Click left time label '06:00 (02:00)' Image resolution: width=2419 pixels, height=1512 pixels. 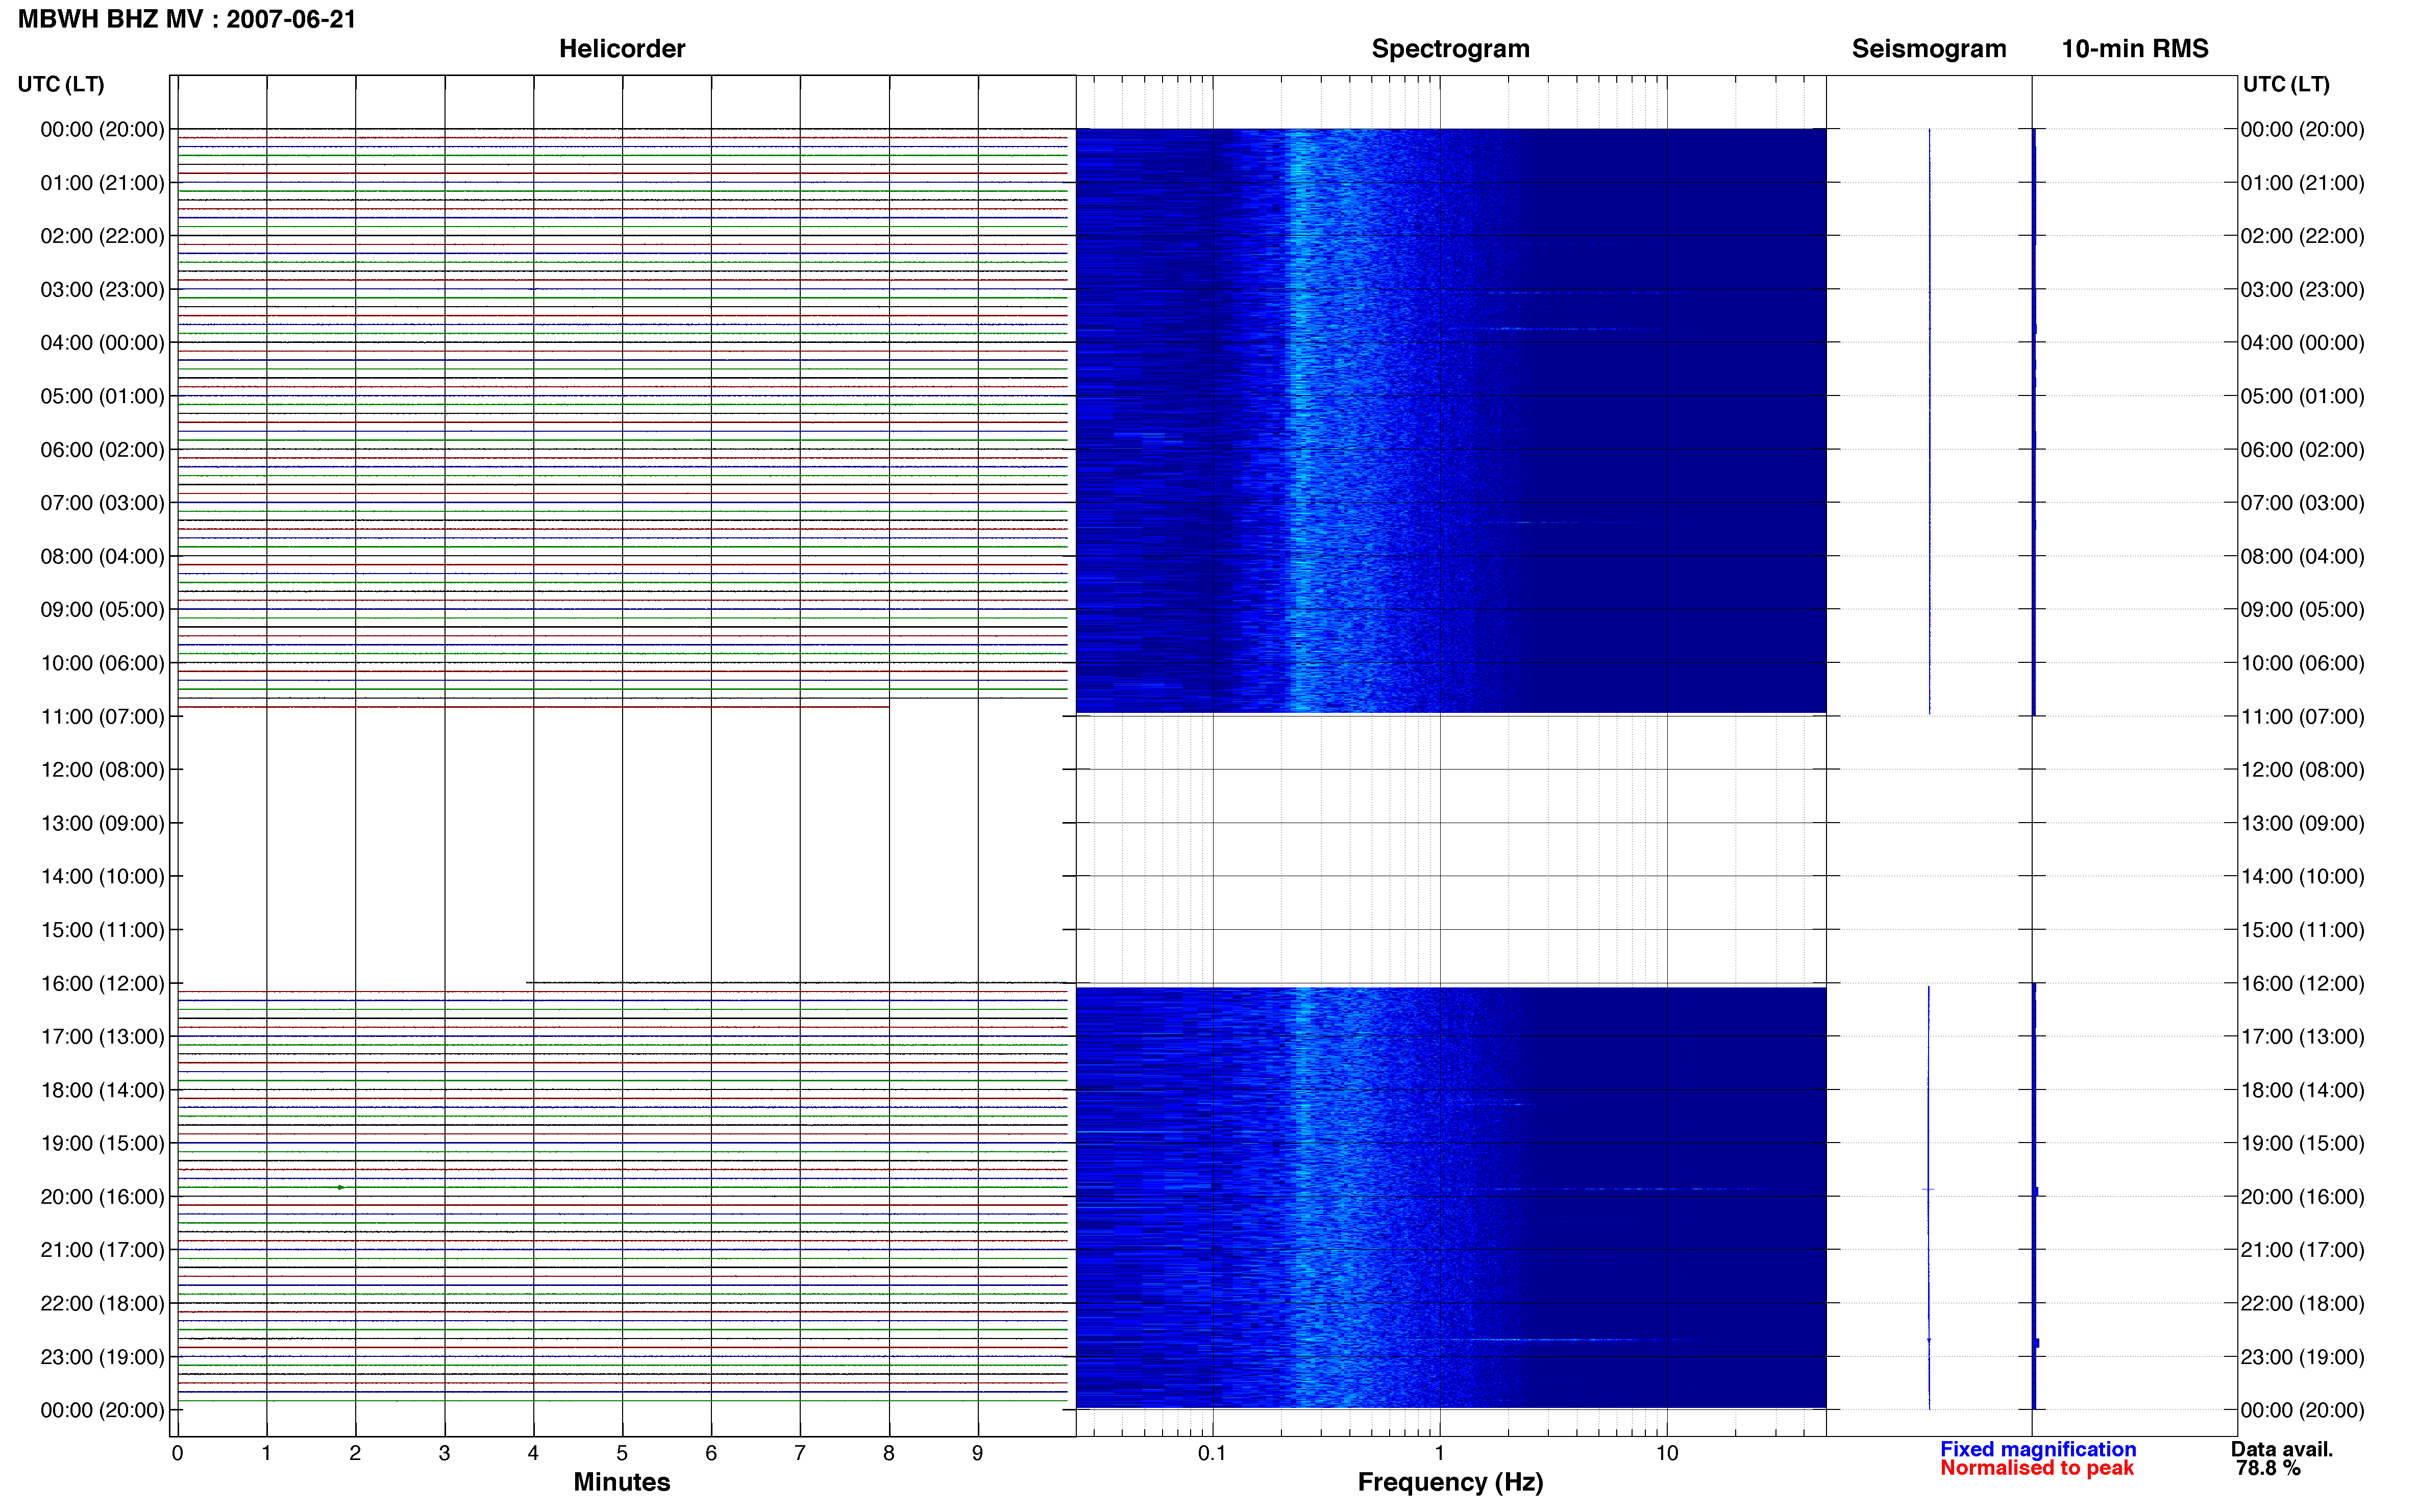(102, 450)
